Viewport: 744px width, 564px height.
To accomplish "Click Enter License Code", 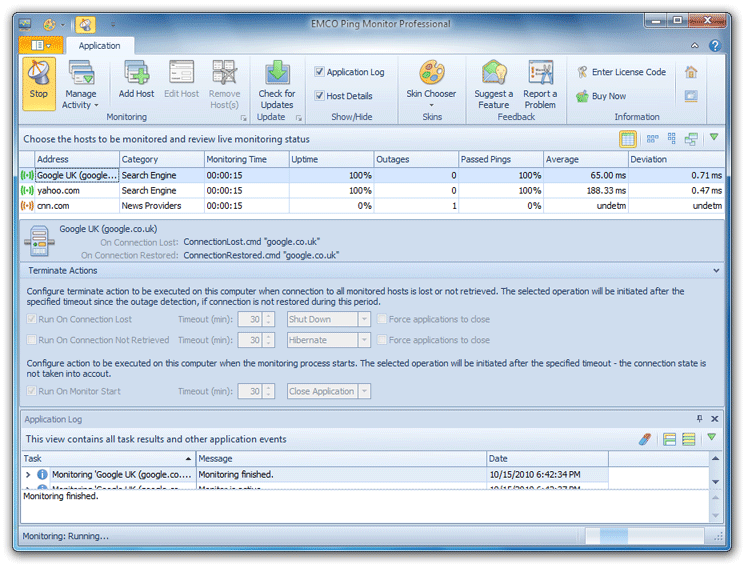I will [621, 72].
